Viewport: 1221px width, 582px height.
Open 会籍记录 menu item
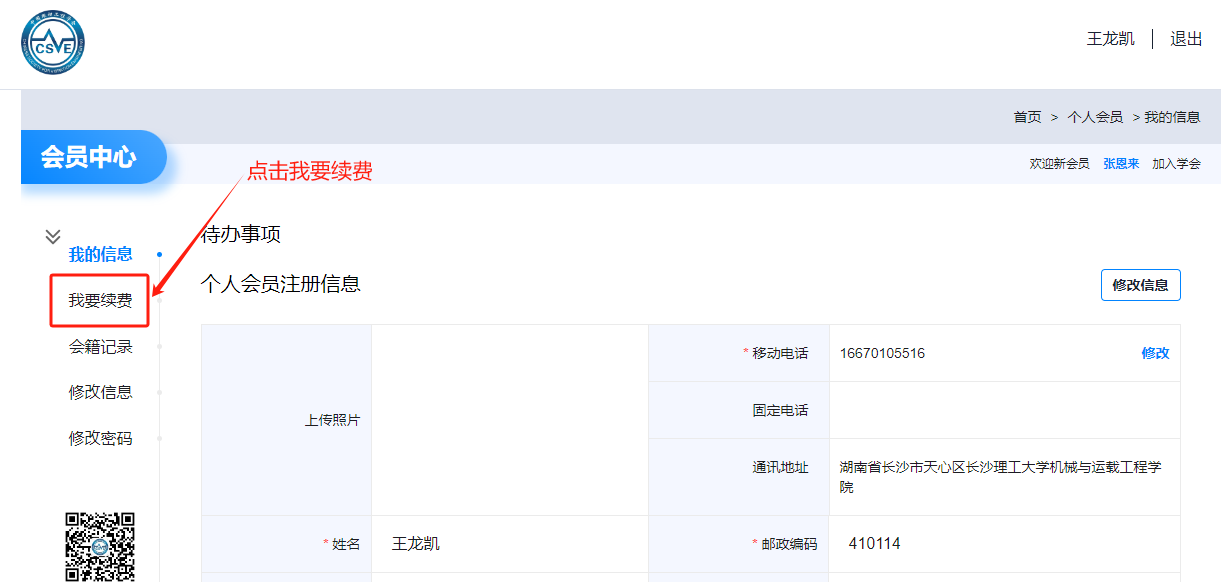pyautogui.click(x=100, y=347)
